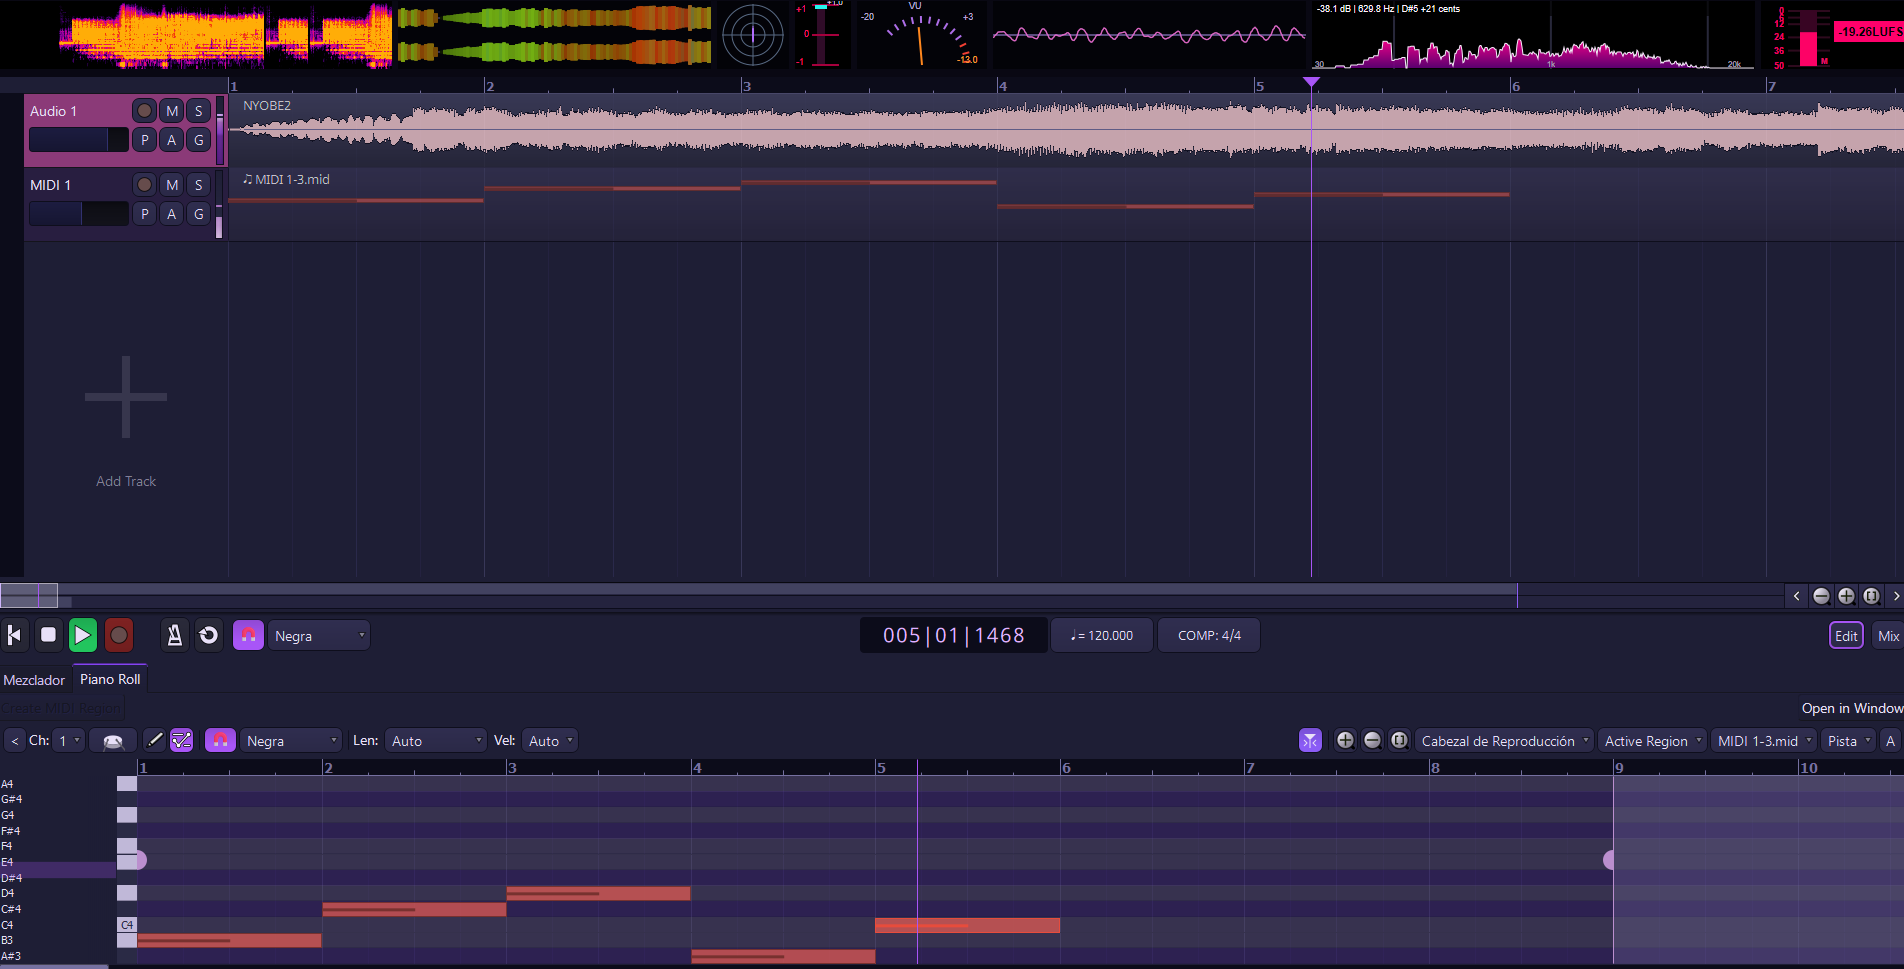The image size is (1904, 969).
Task: Select the Piano Roll tab
Action: [x=110, y=679]
